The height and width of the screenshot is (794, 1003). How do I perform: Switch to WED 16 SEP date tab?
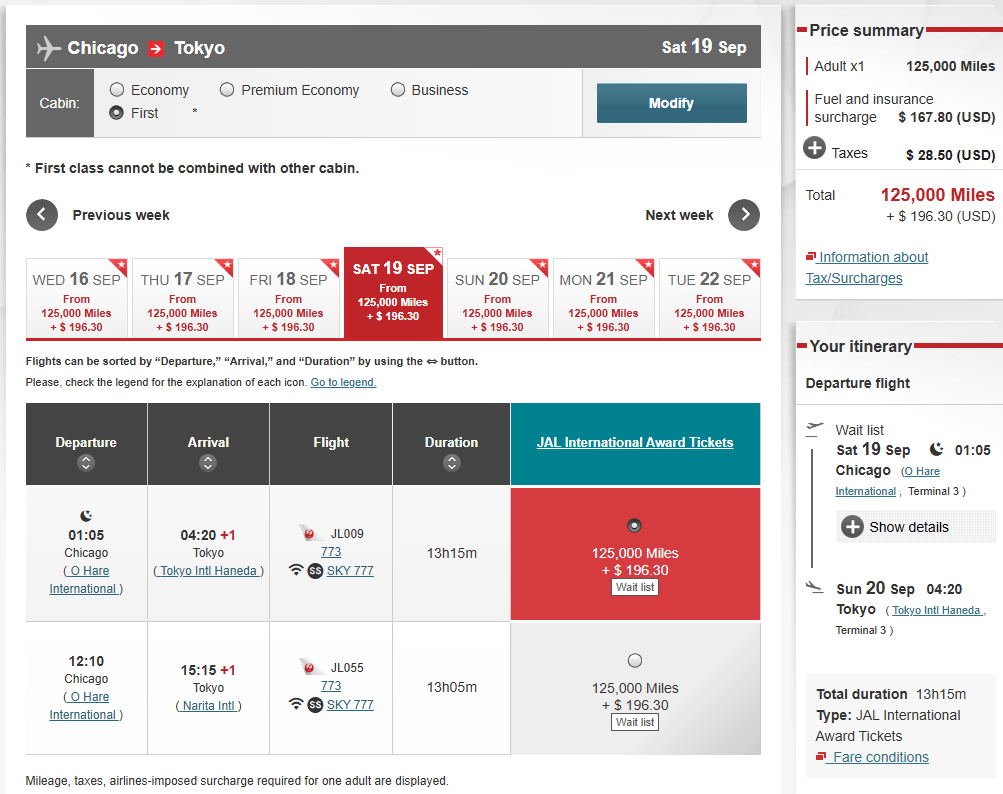(77, 298)
